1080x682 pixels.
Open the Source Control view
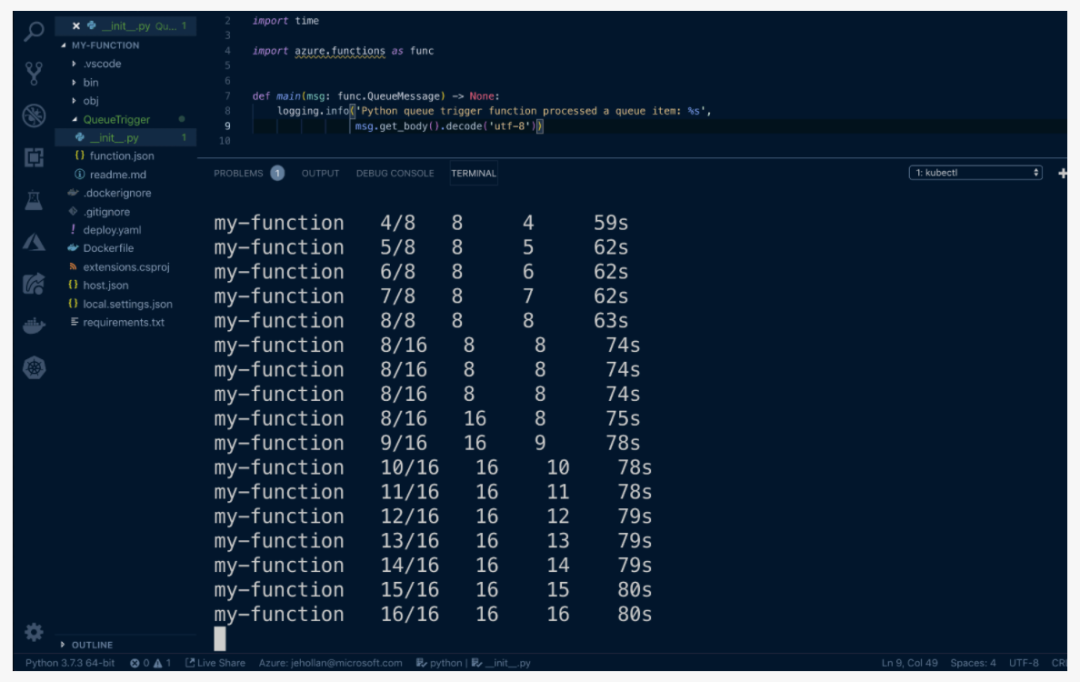pos(34,73)
